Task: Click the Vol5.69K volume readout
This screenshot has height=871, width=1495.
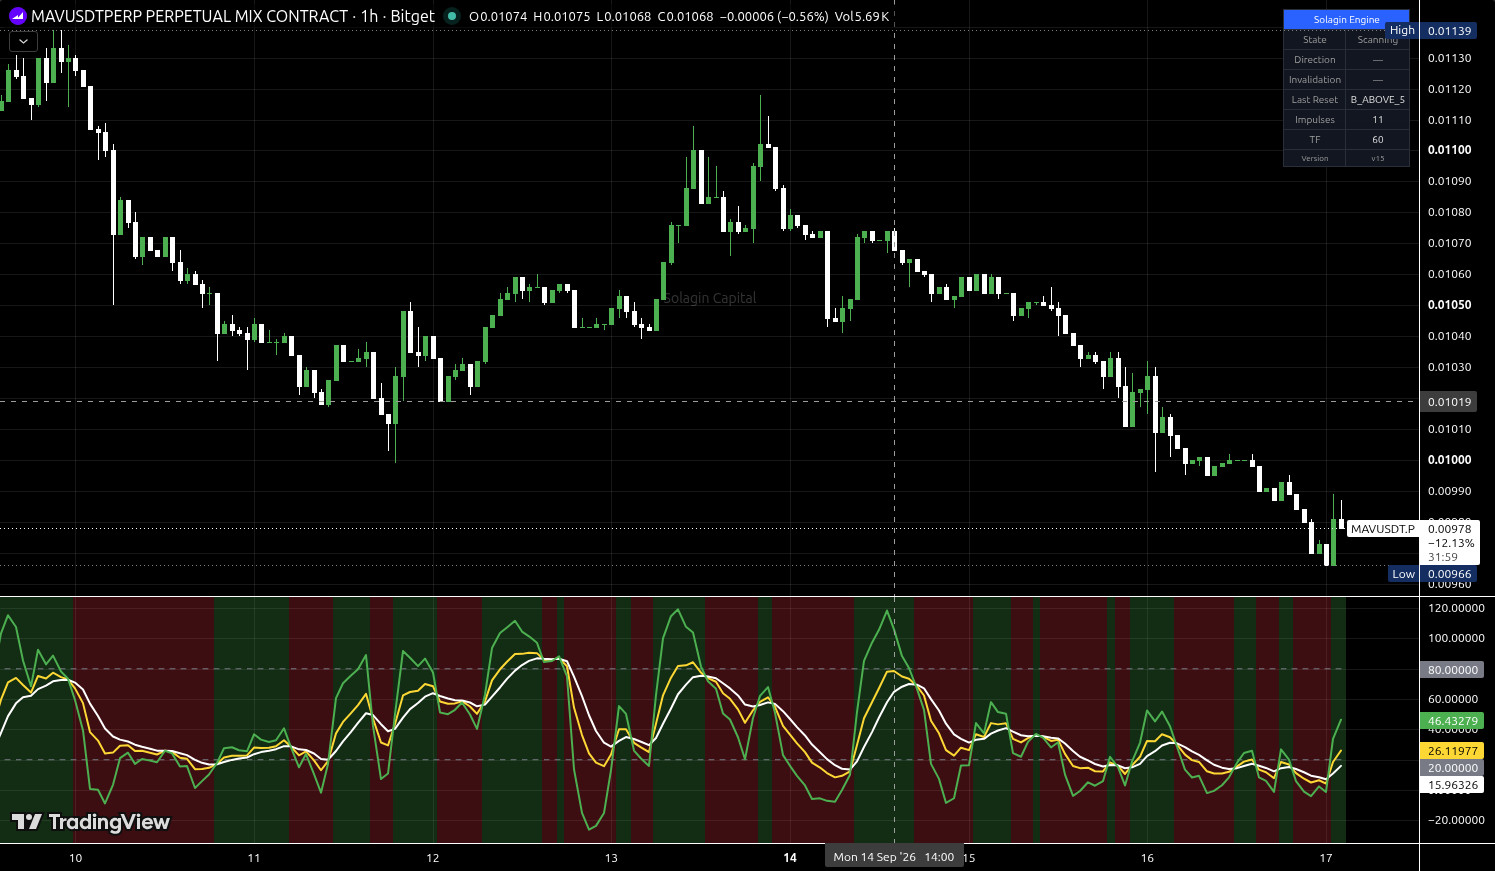Action: [862, 16]
